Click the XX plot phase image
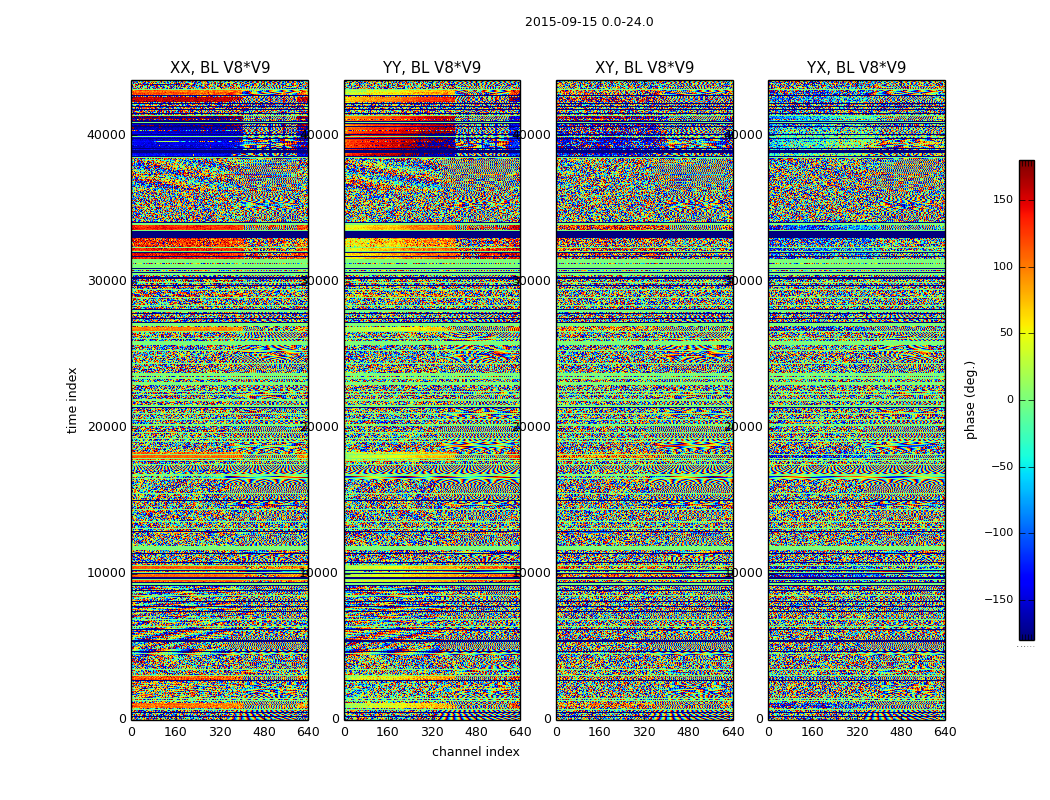Image resolution: width=1050 pixels, height=800 pixels. point(220,400)
